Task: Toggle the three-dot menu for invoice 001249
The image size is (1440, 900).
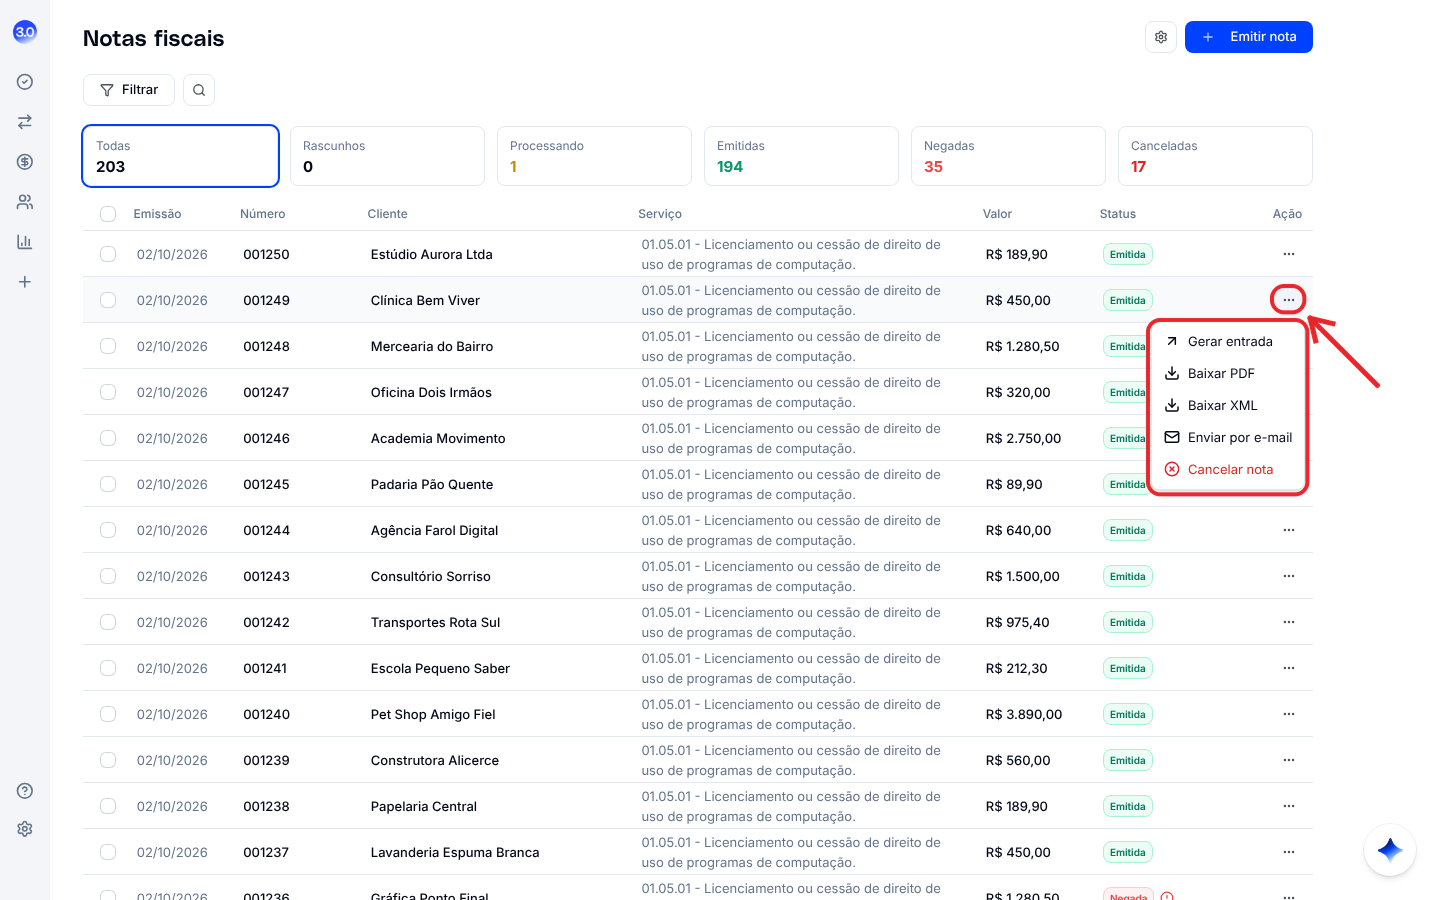Action: pyautogui.click(x=1289, y=300)
